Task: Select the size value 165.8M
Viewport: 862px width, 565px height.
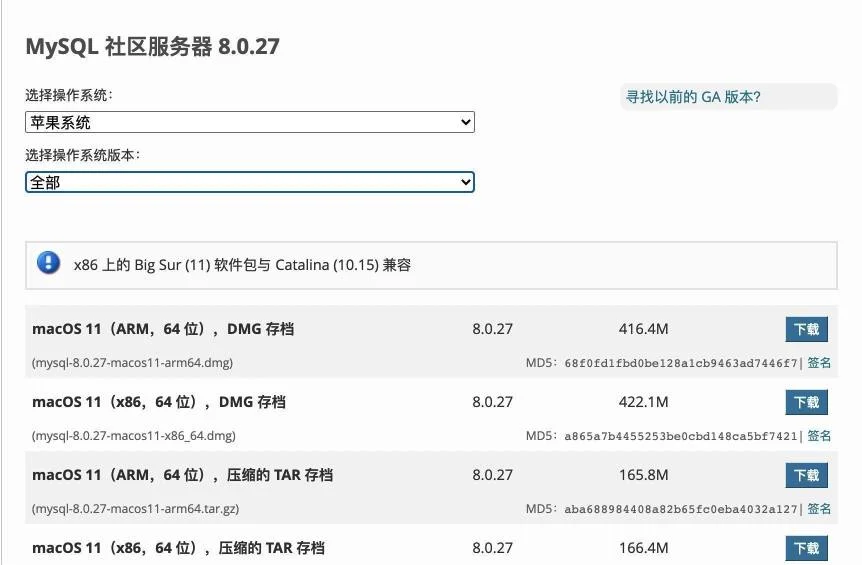Action: point(643,475)
